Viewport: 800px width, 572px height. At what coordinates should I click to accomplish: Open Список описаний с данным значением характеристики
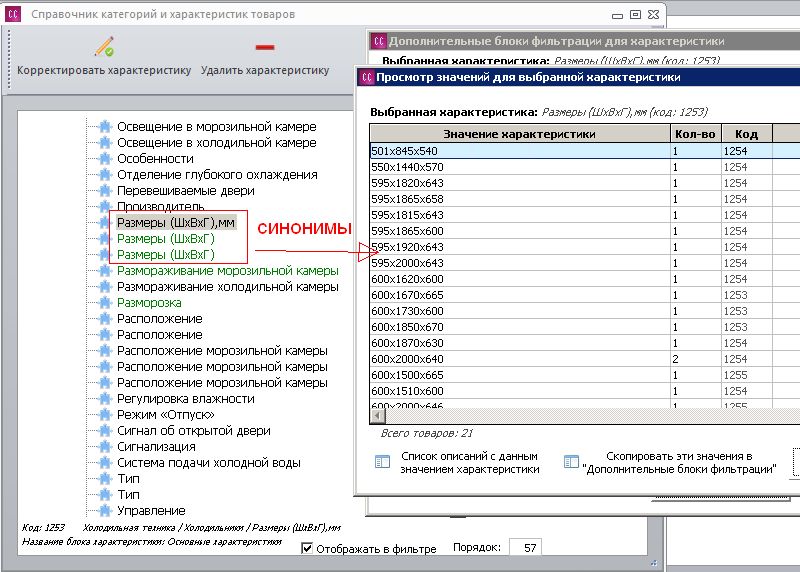pyautogui.click(x=469, y=462)
